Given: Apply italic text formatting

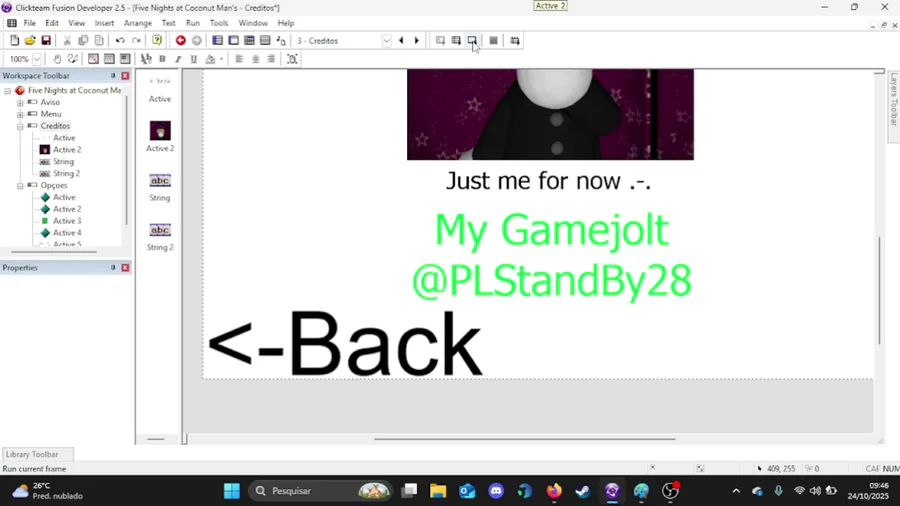Looking at the screenshot, I should click(178, 59).
